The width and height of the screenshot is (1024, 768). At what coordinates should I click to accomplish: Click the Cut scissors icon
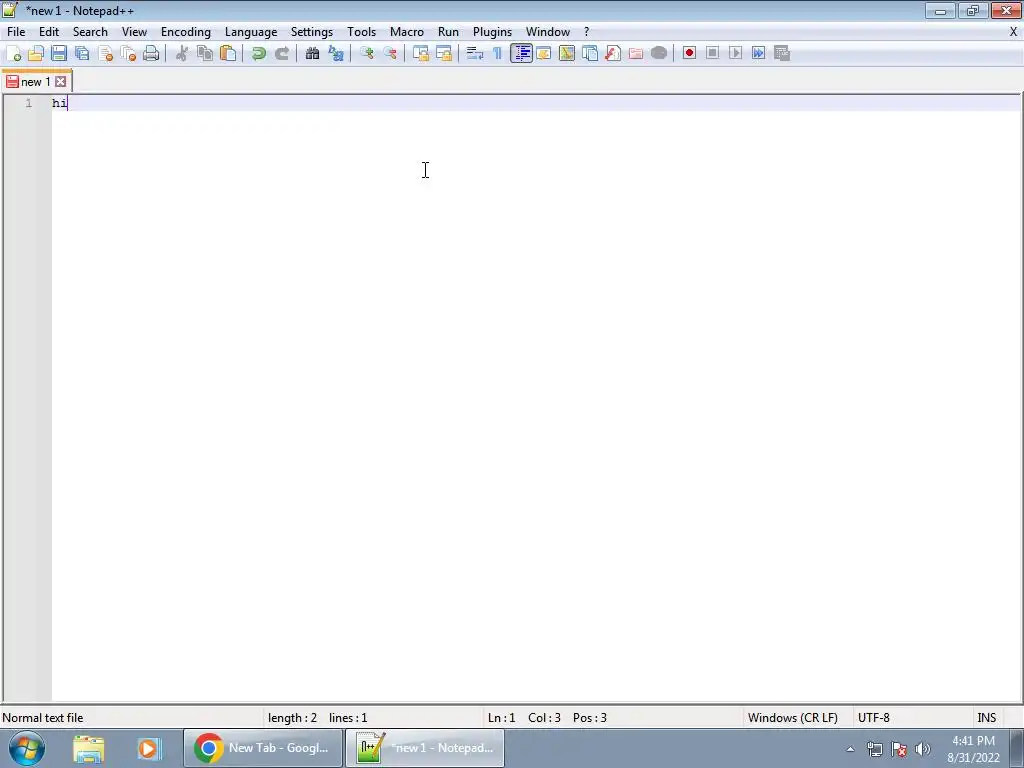(182, 54)
